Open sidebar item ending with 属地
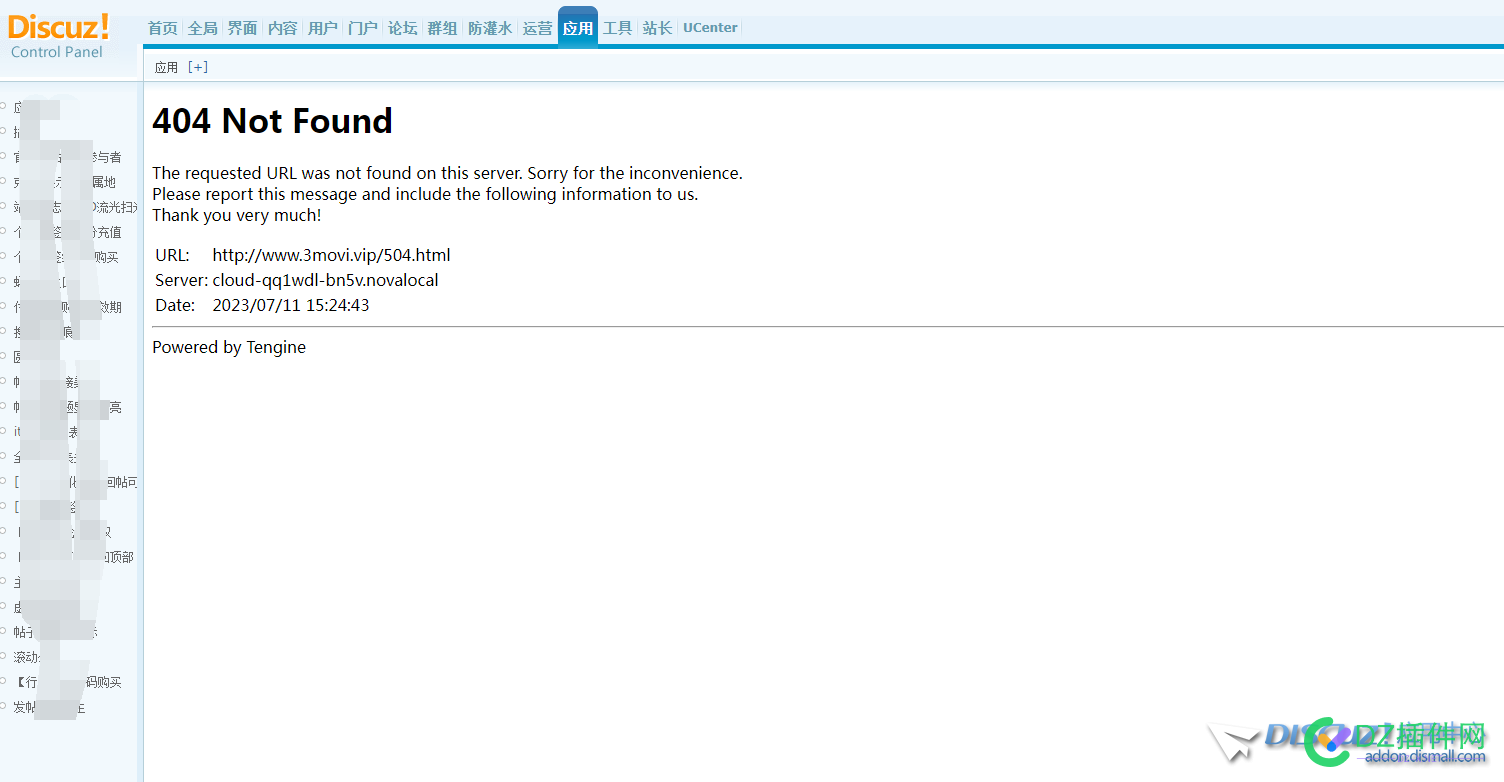 pyautogui.click(x=65, y=182)
